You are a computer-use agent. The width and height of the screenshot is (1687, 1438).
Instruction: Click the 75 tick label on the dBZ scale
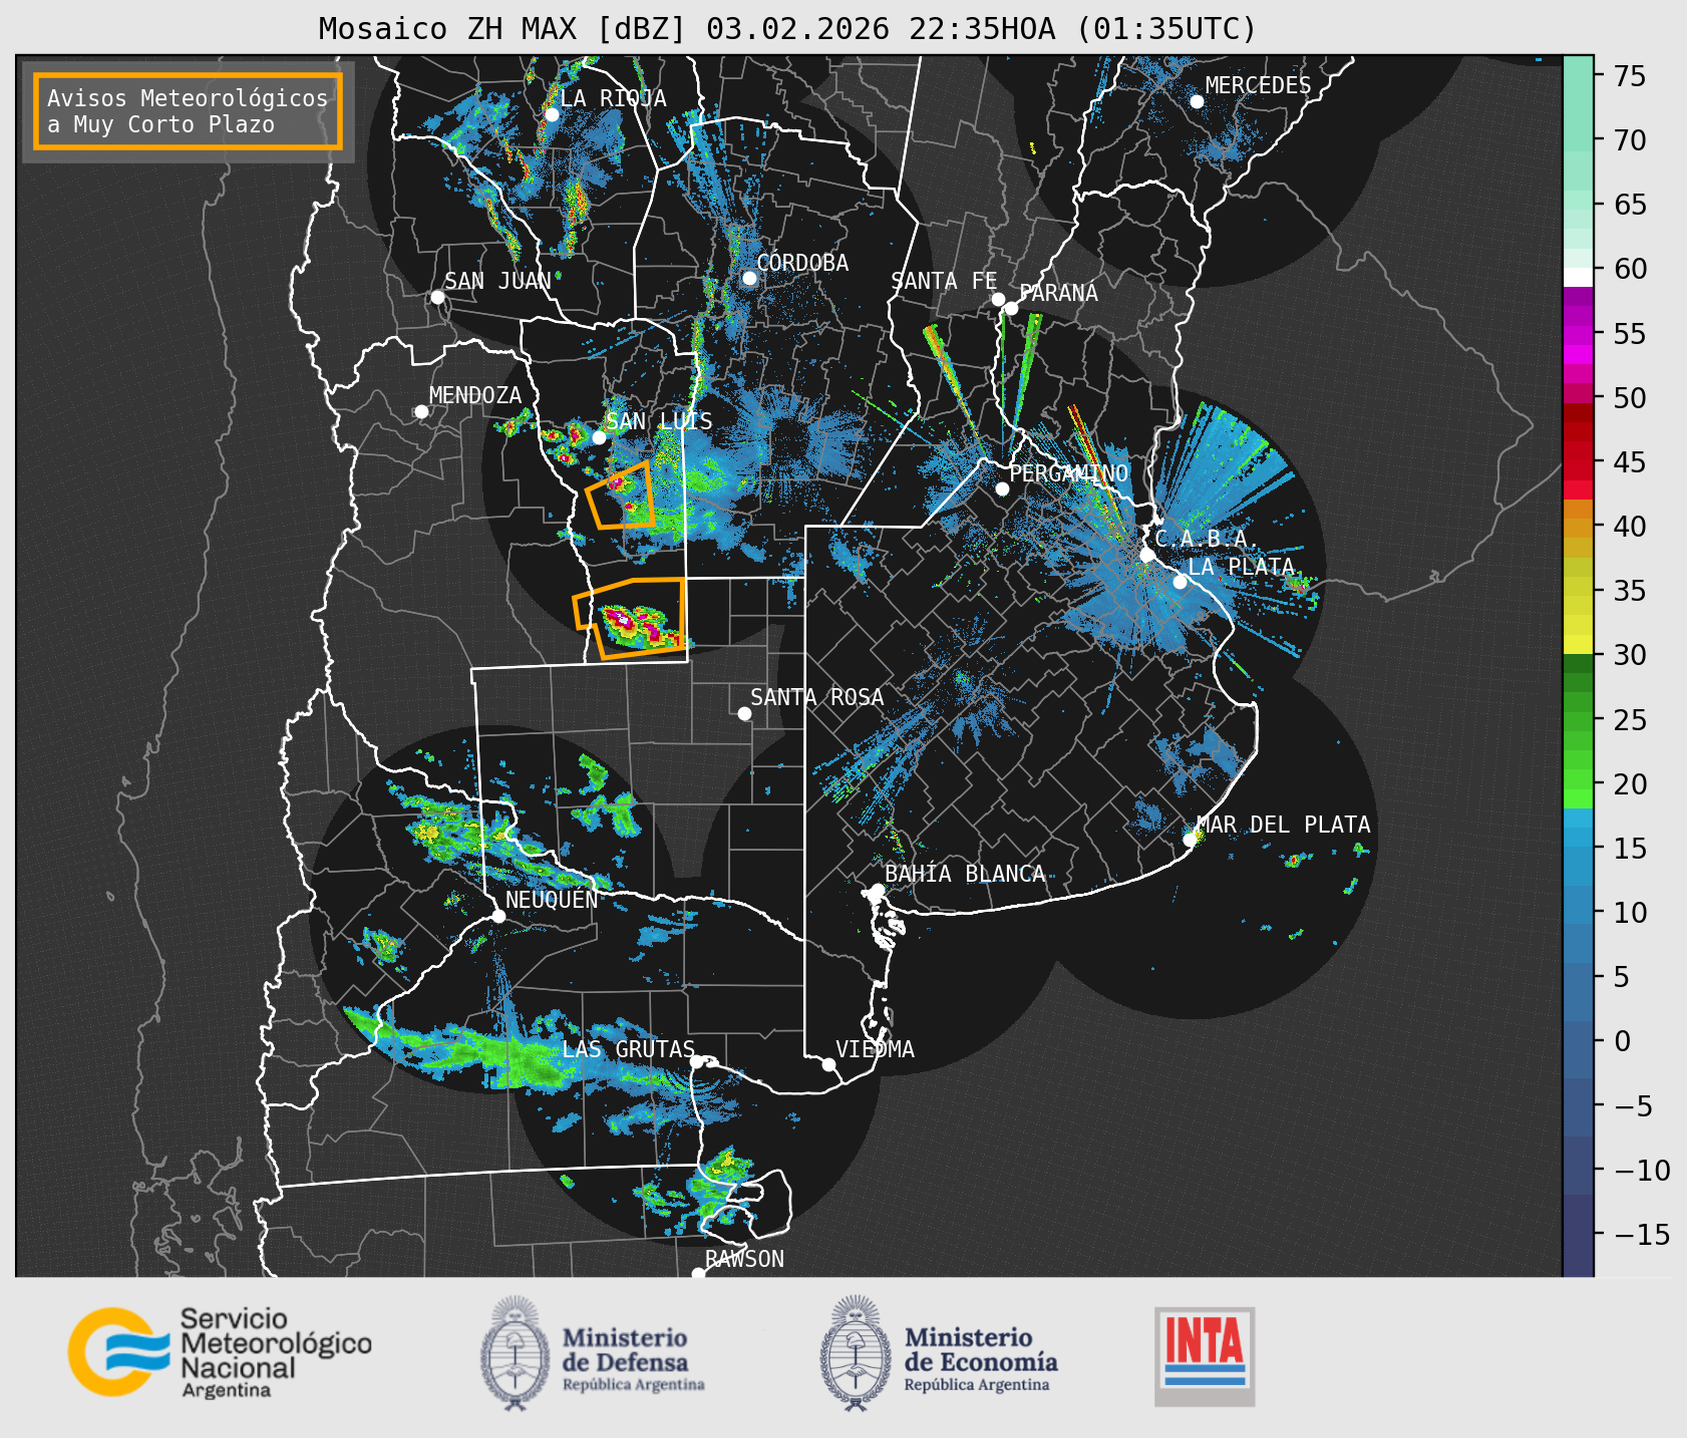pyautogui.click(x=1629, y=76)
